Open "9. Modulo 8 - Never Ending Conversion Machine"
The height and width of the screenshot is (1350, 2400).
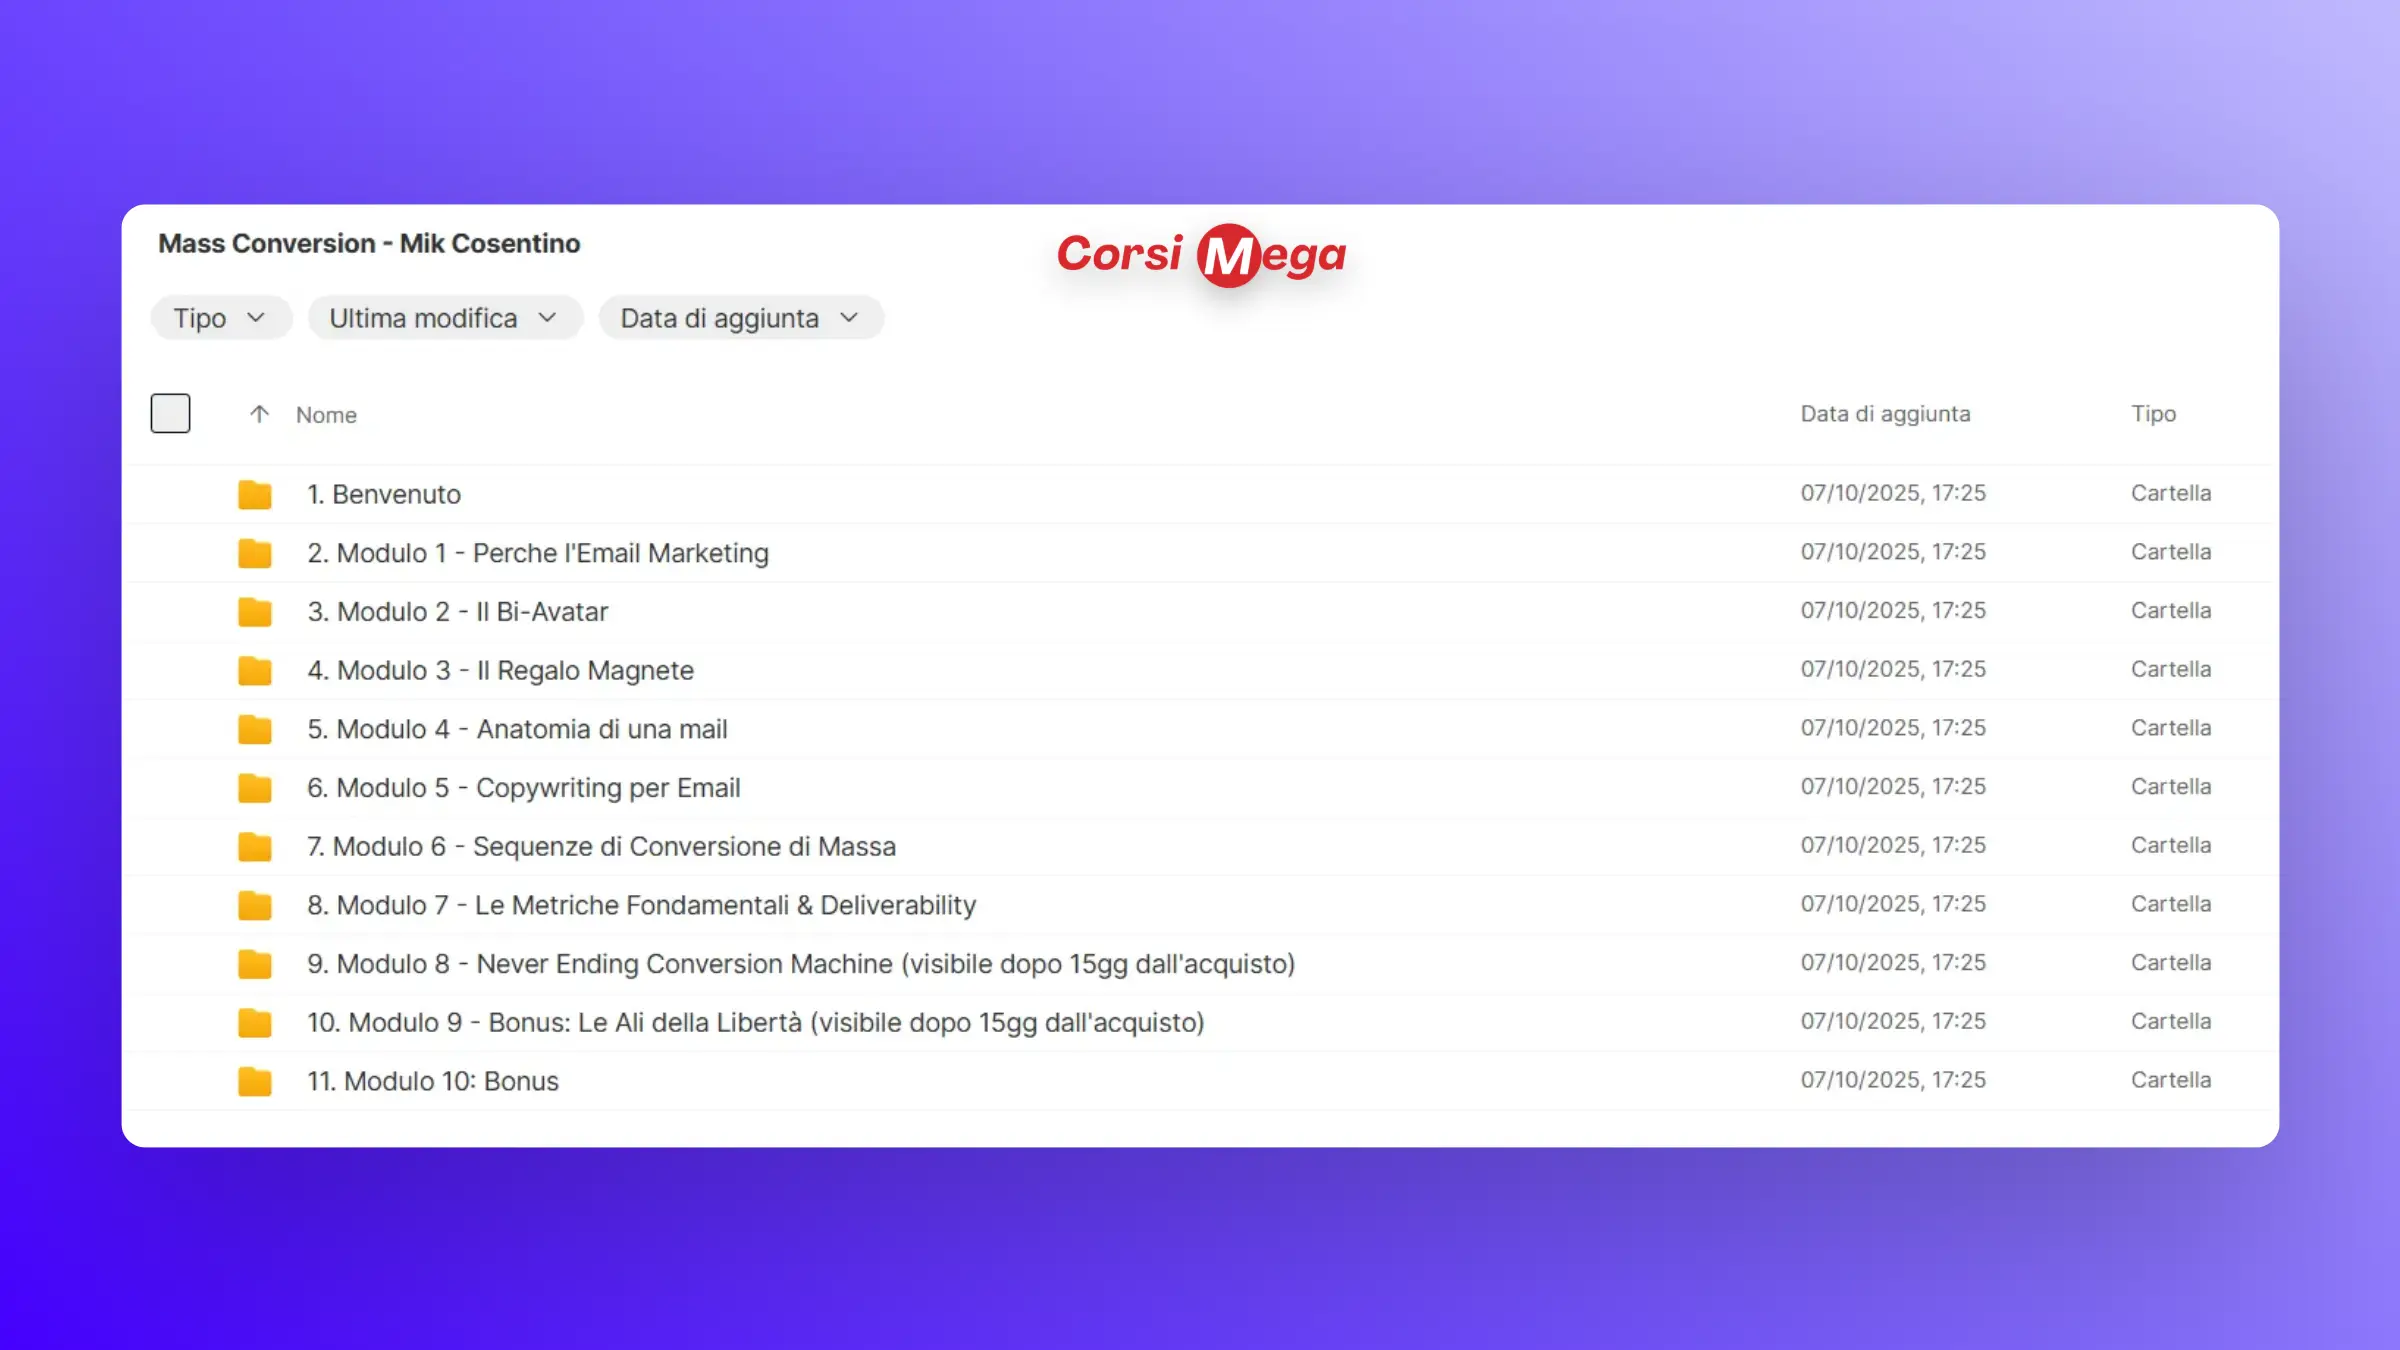tap(801, 964)
